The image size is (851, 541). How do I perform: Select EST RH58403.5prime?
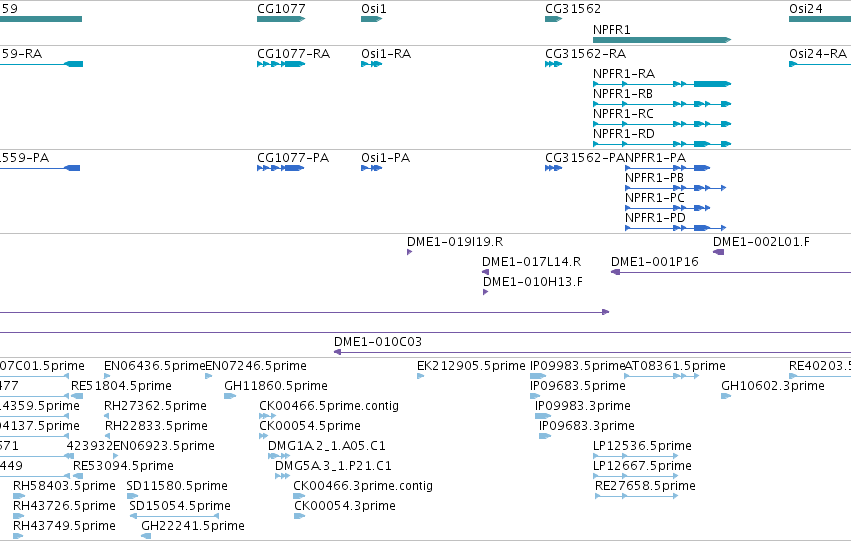(x=19, y=496)
